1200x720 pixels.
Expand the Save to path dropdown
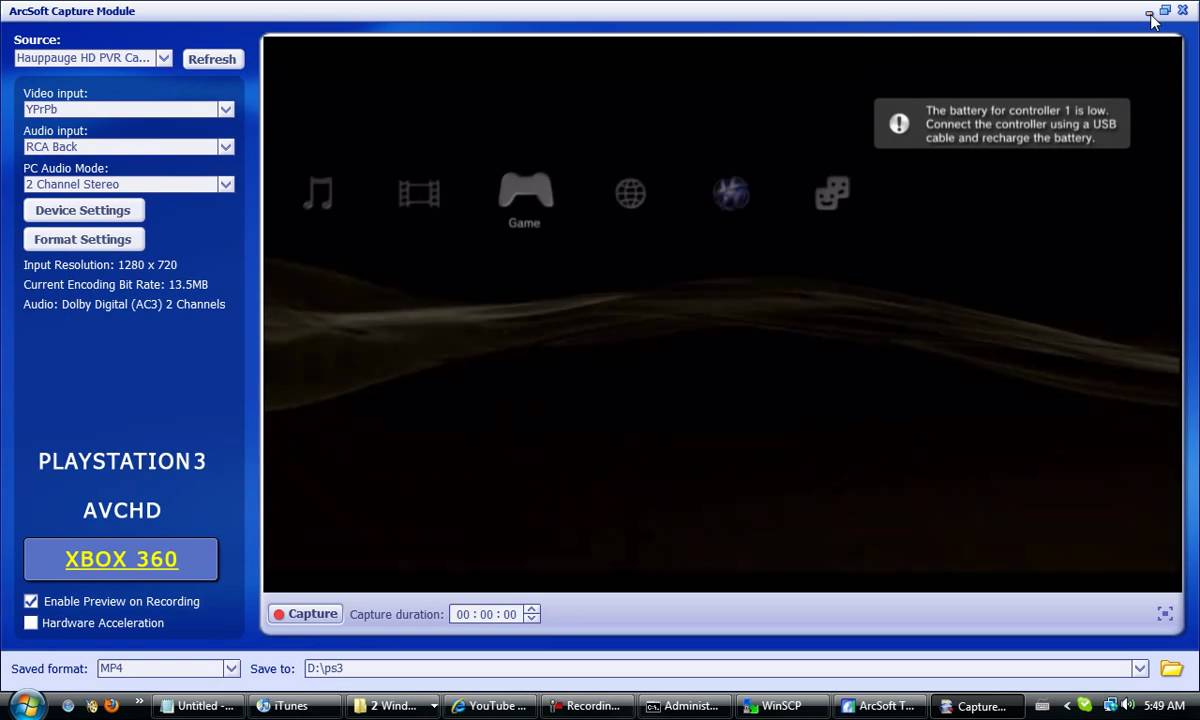coord(1139,668)
